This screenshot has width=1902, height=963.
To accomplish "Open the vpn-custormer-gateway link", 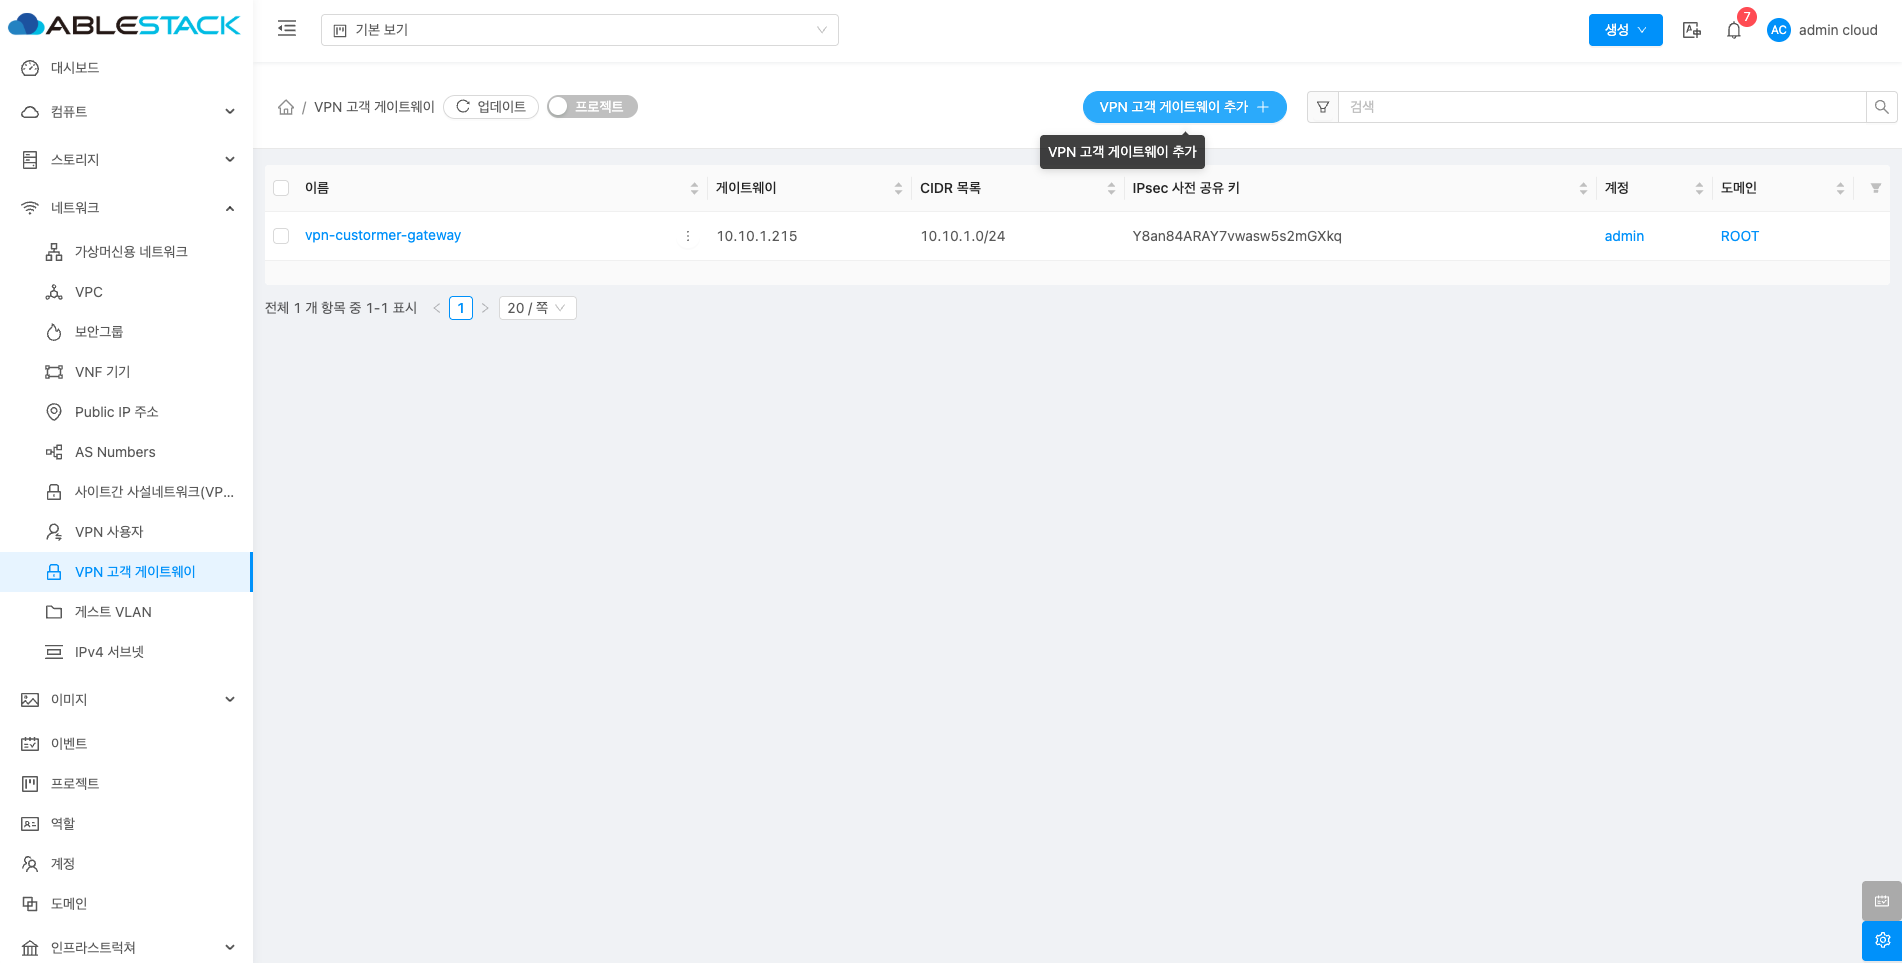I will [383, 235].
